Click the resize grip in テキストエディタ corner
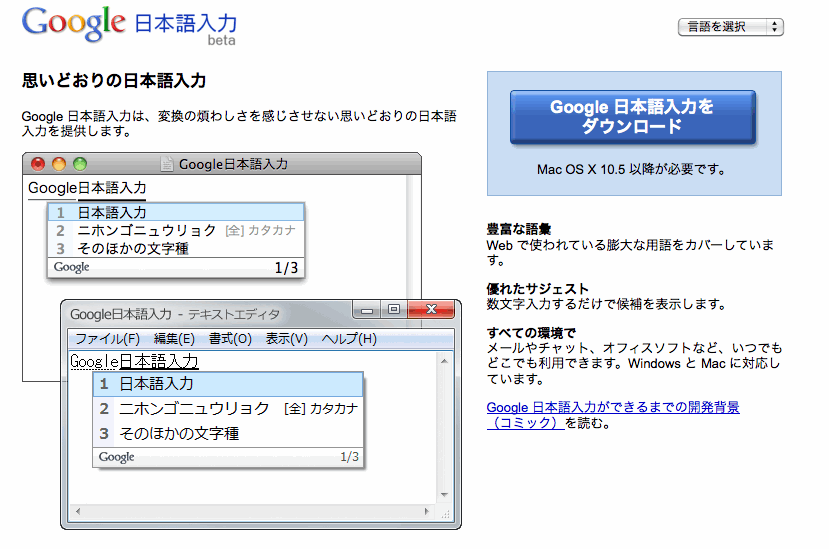 (445, 514)
